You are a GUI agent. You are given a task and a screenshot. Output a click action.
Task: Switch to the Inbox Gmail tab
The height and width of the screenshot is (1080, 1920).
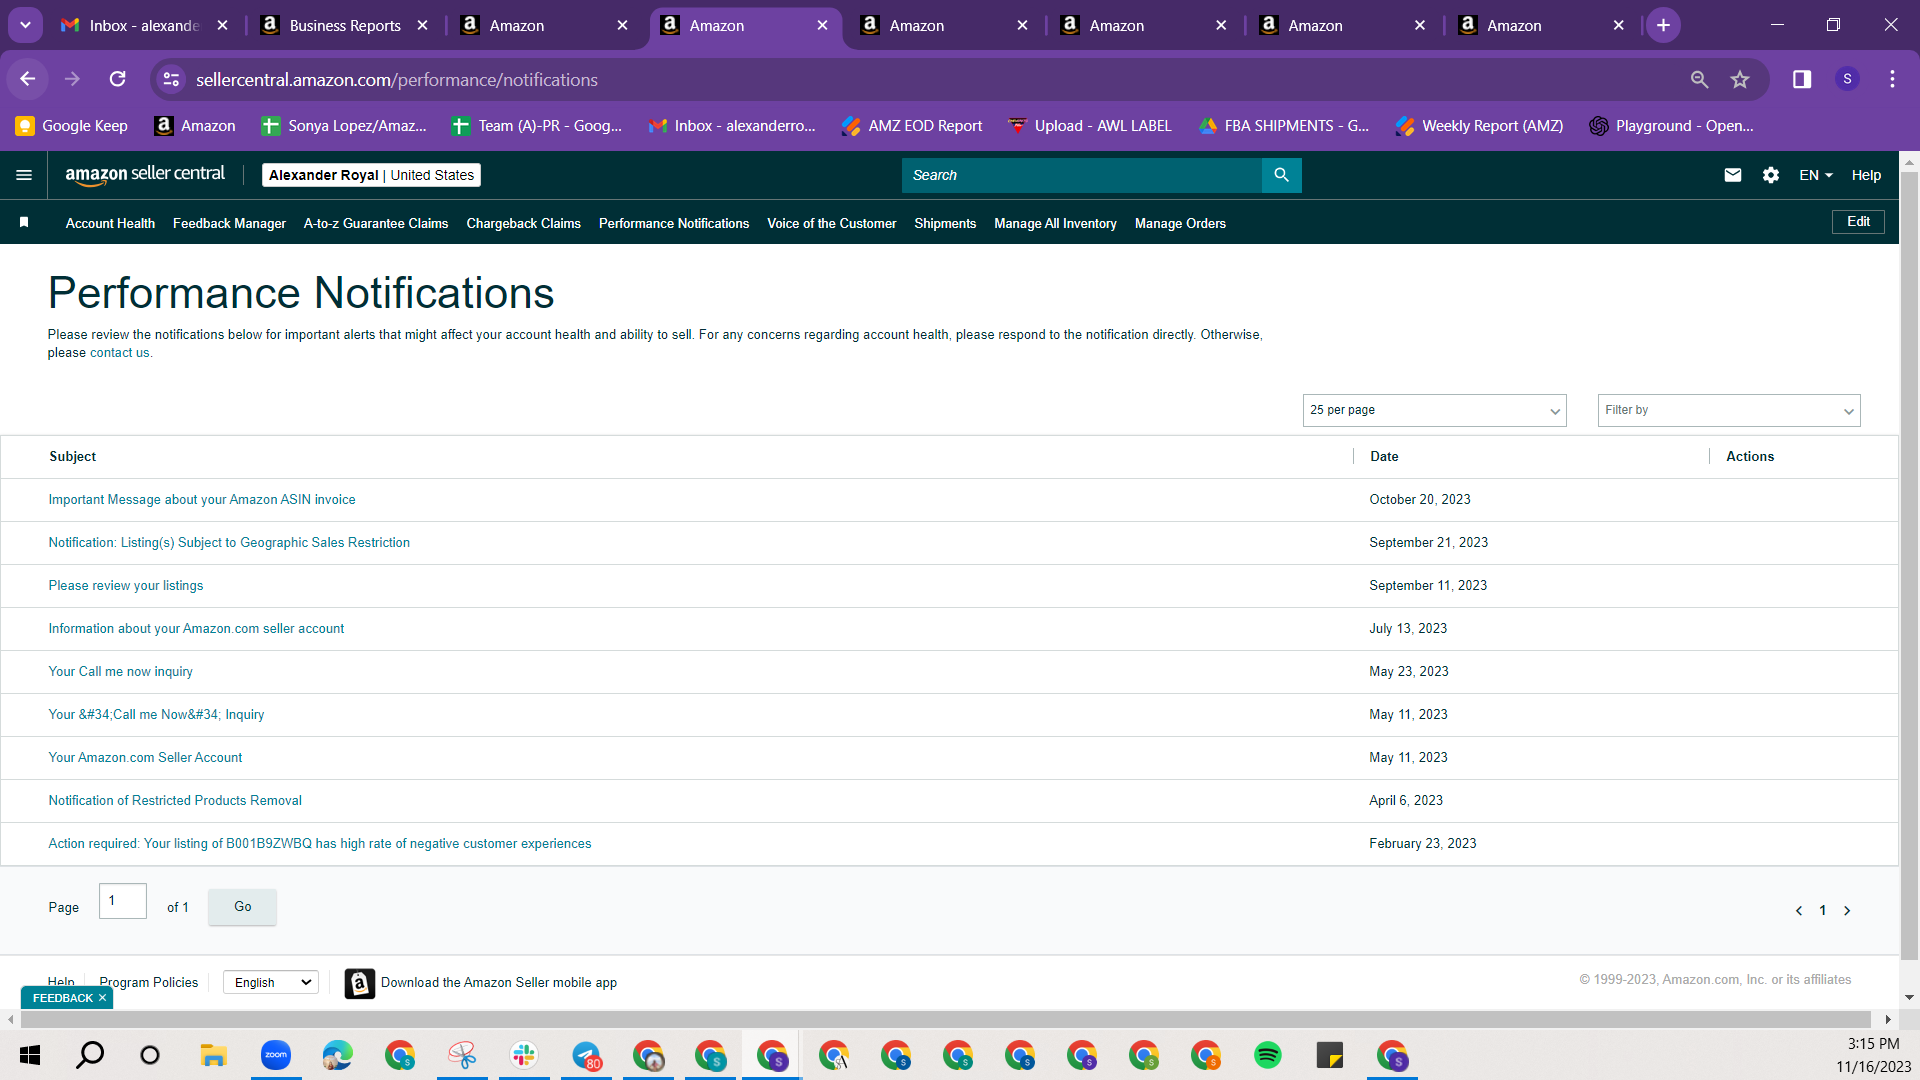click(143, 25)
